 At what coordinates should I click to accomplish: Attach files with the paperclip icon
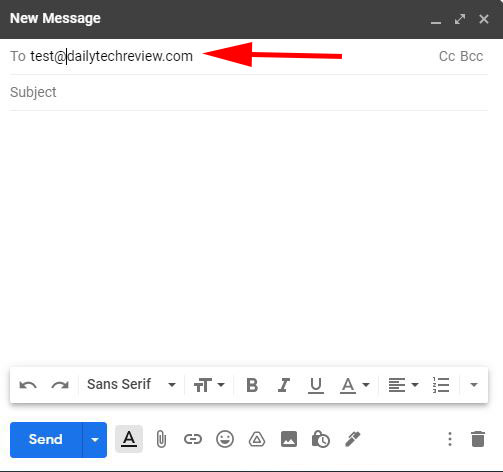(161, 439)
